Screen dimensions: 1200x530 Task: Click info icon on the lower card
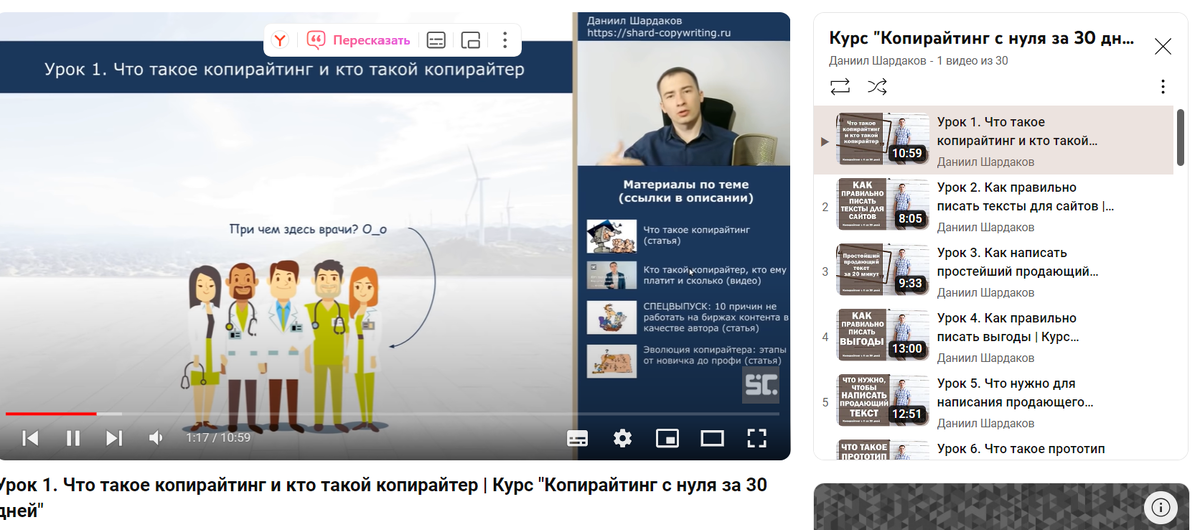pyautogui.click(x=1160, y=506)
